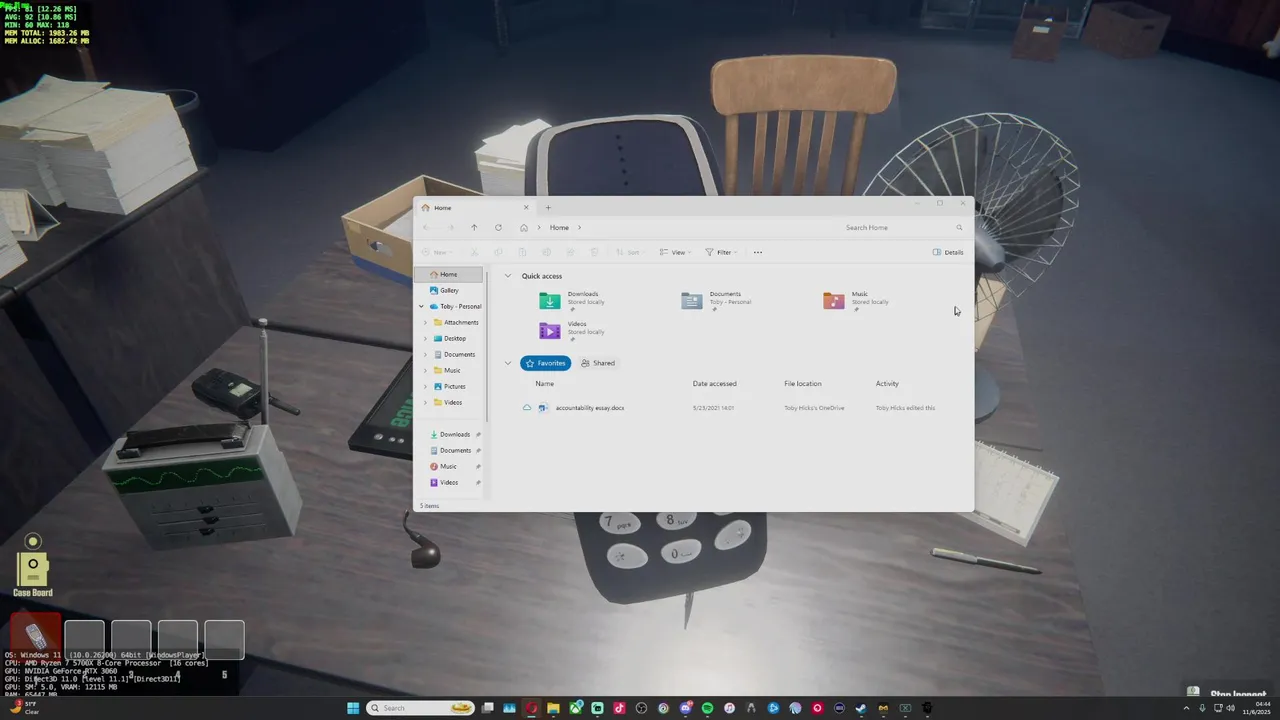Select Toby - Personal OneDrive entry
The height and width of the screenshot is (720, 1280).
pos(456,306)
